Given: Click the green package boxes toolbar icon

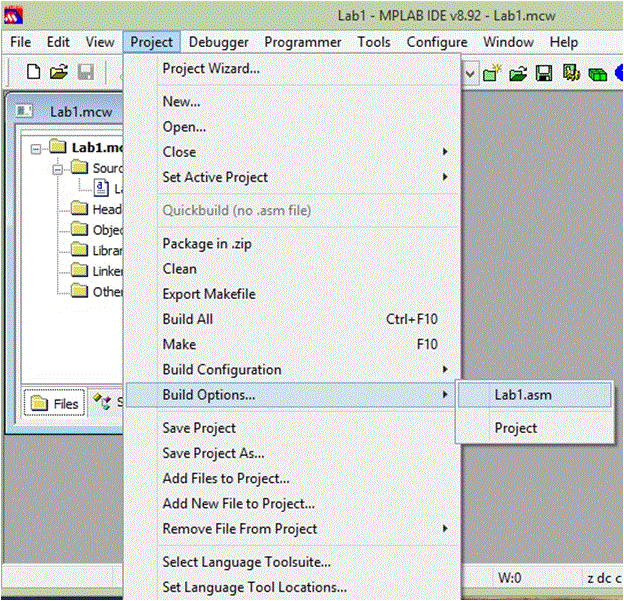Looking at the screenshot, I should (597, 74).
